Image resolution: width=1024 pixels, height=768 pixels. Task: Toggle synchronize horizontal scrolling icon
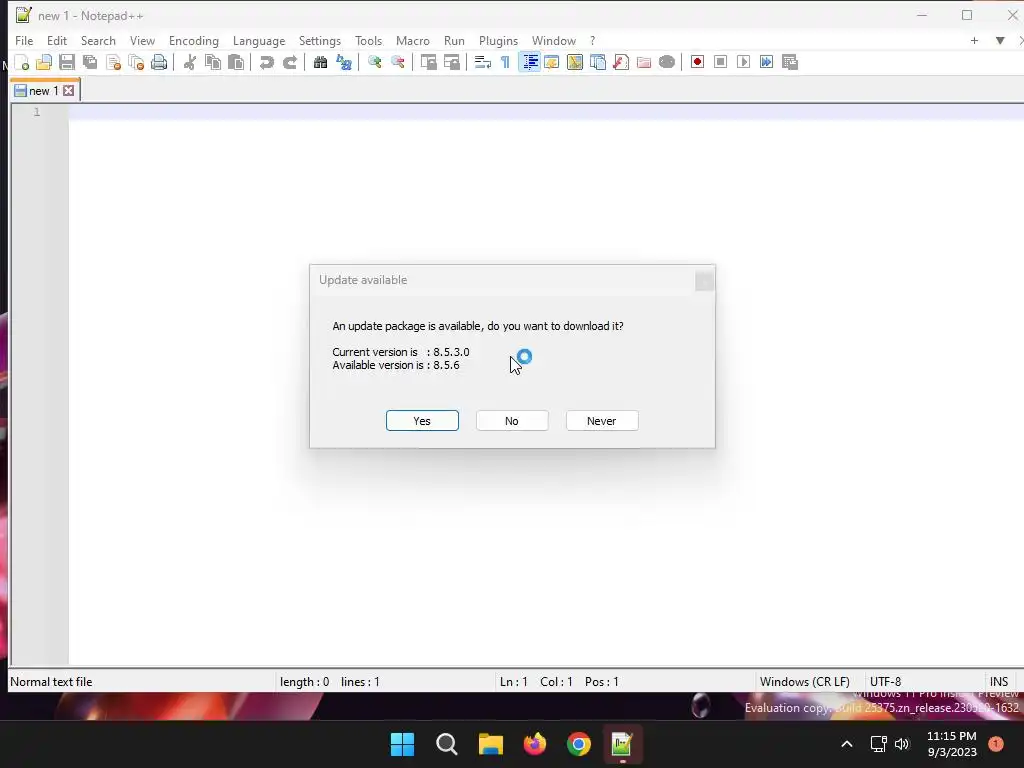(451, 62)
